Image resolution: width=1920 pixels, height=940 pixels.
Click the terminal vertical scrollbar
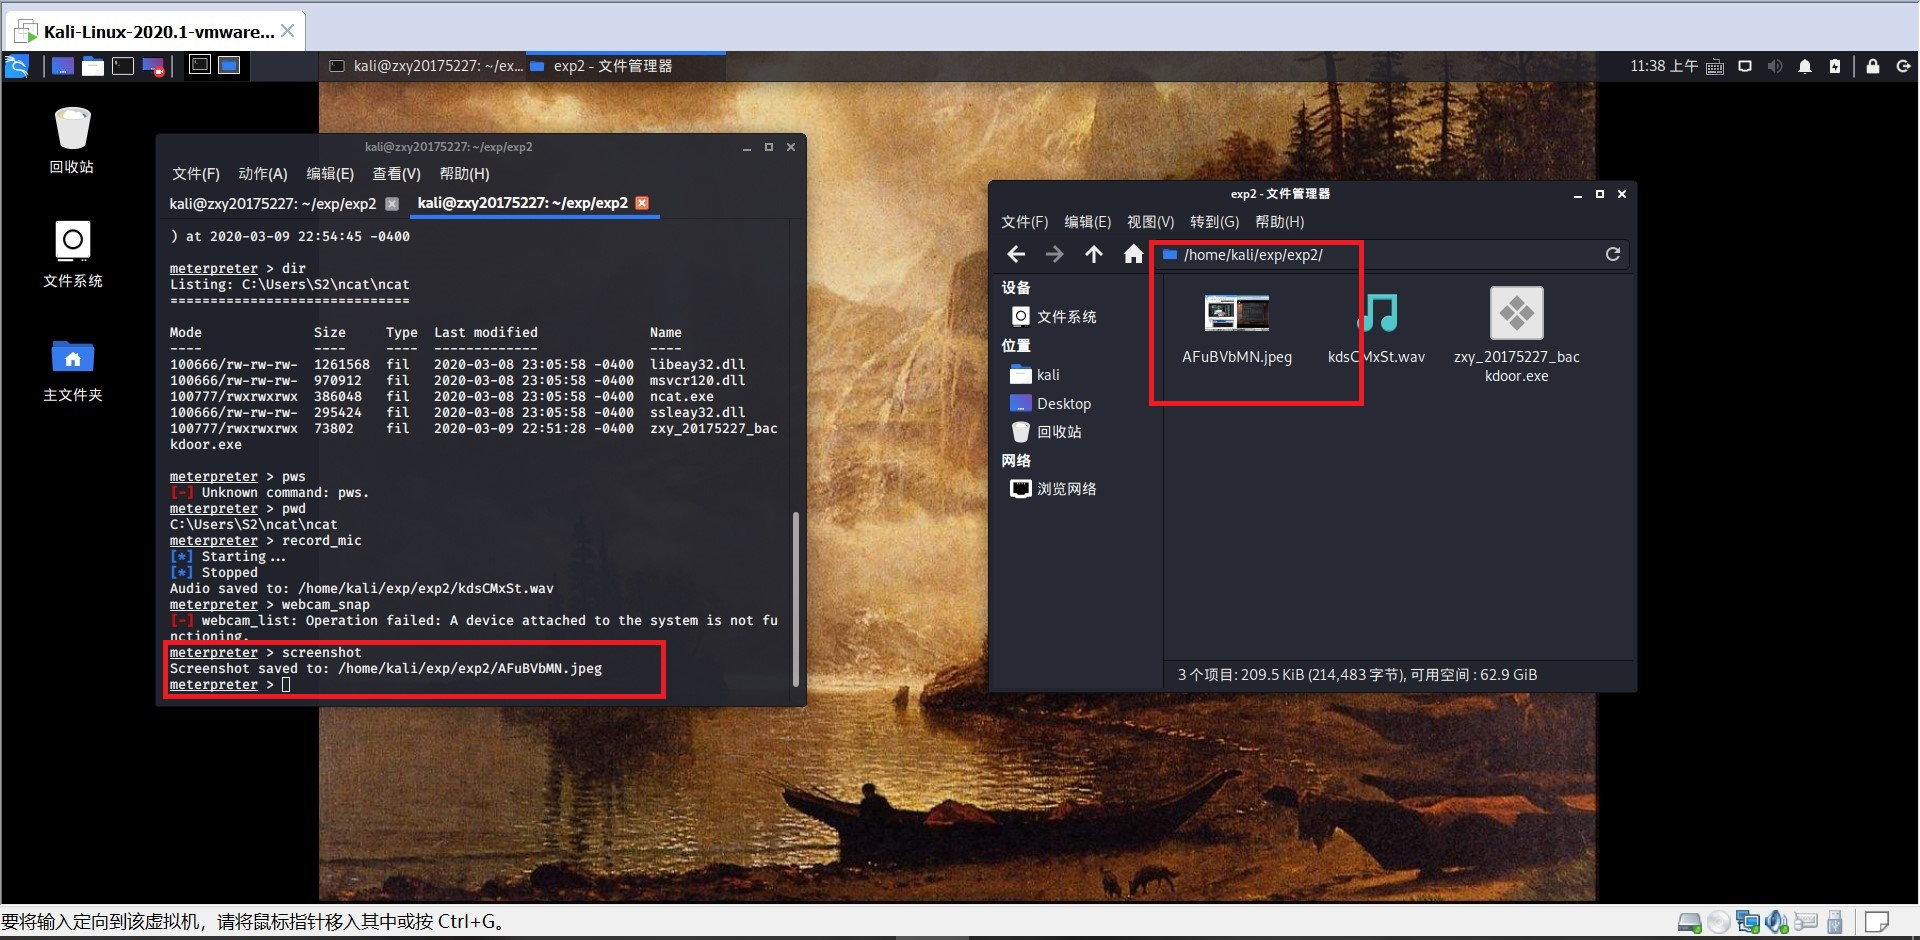796,598
